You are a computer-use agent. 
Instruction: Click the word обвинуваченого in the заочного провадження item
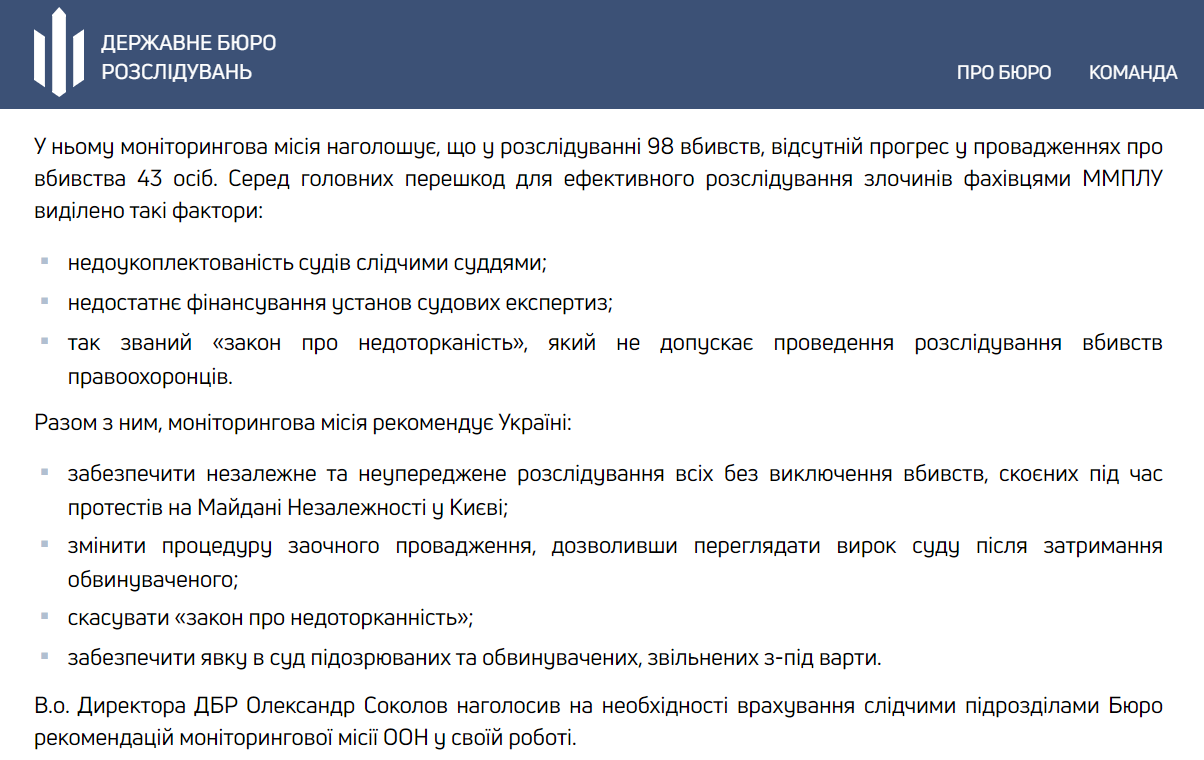153,580
